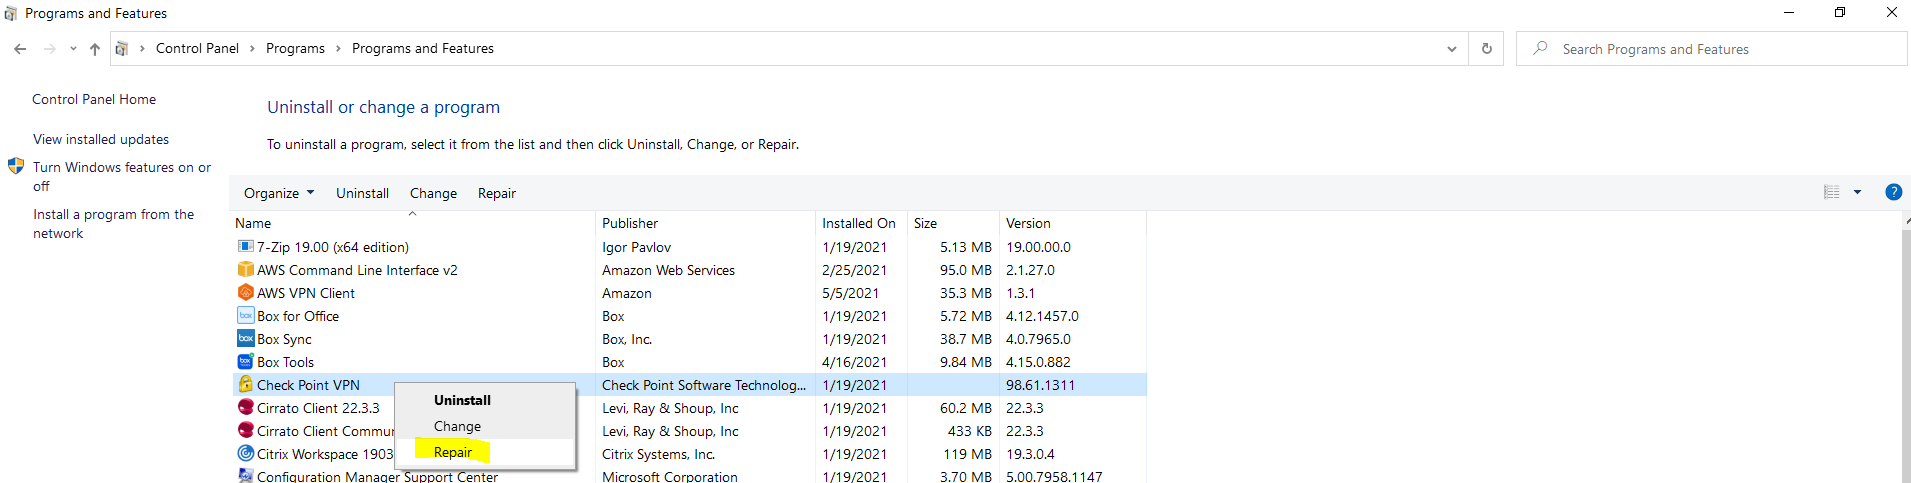Go forward with the forward arrow
This screenshot has height=483, width=1911.
(x=49, y=48)
